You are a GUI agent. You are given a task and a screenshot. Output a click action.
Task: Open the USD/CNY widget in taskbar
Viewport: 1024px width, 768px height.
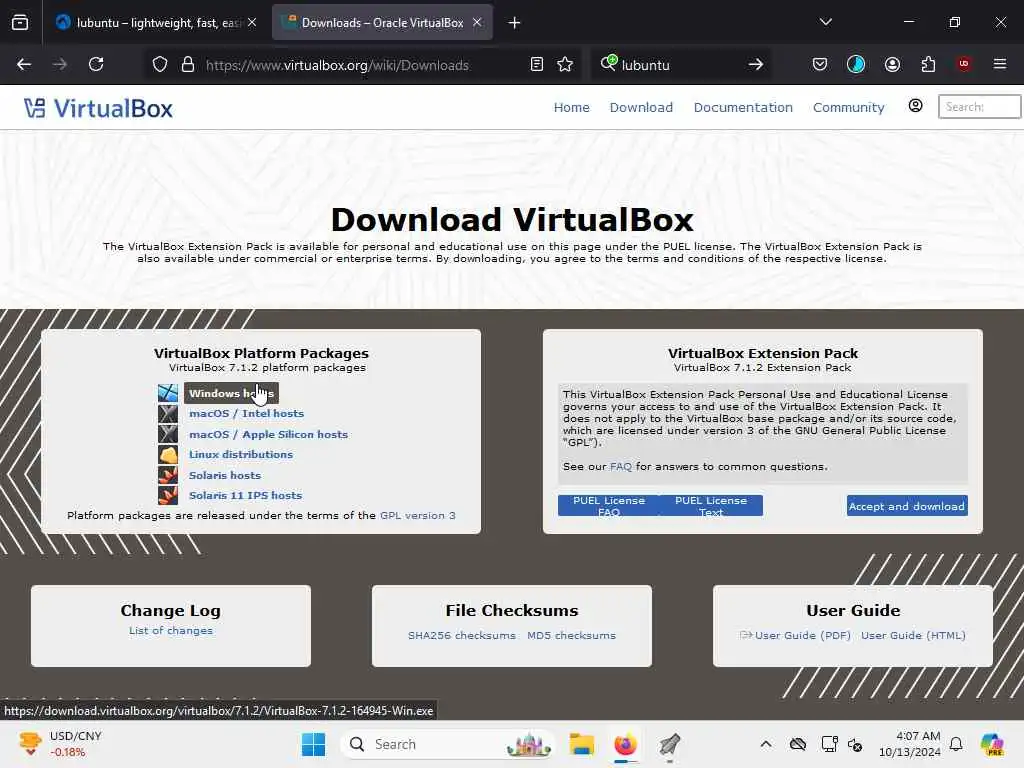click(60, 744)
